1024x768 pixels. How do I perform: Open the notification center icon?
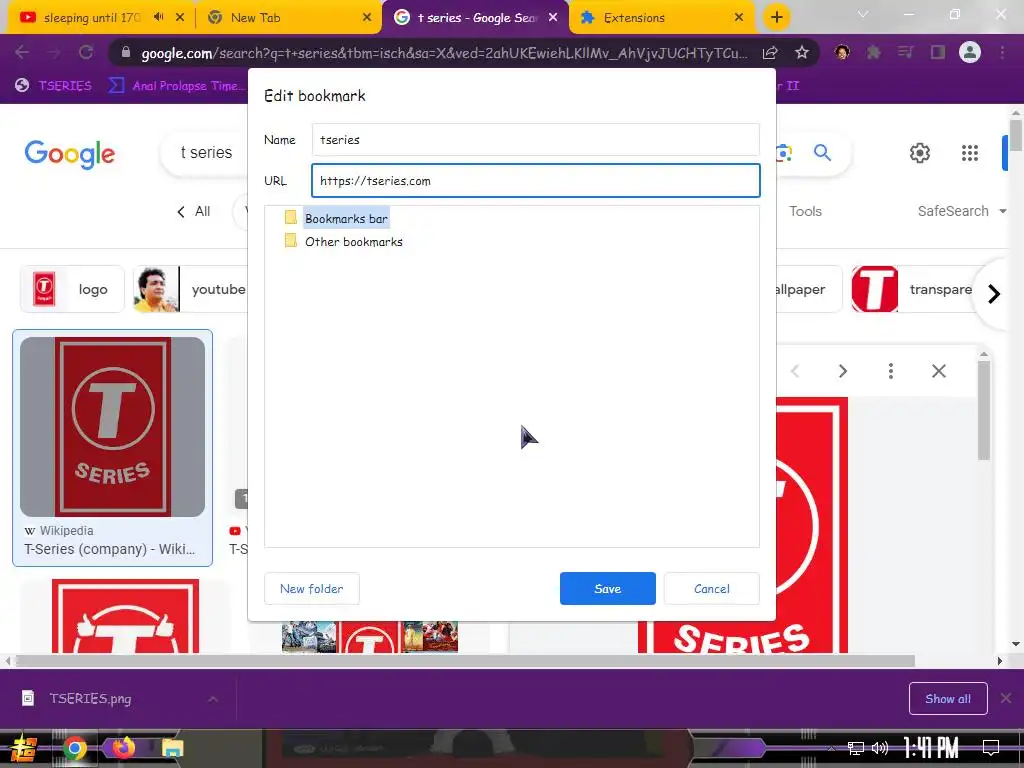coord(991,748)
